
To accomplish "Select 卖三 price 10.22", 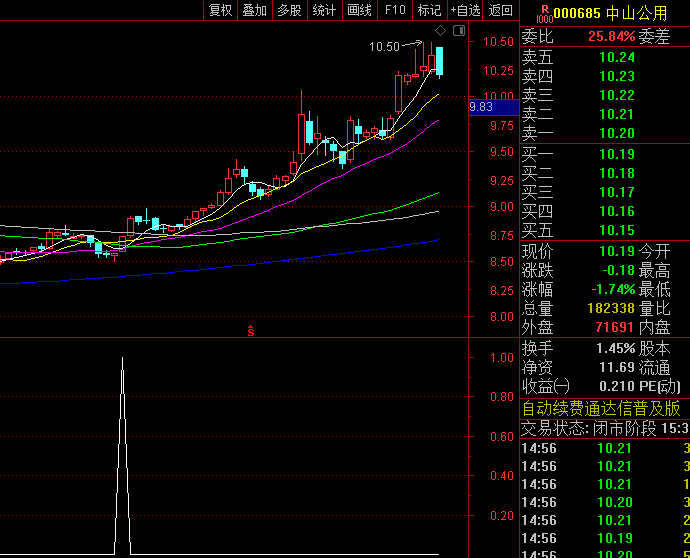I will pyautogui.click(x=617, y=95).
